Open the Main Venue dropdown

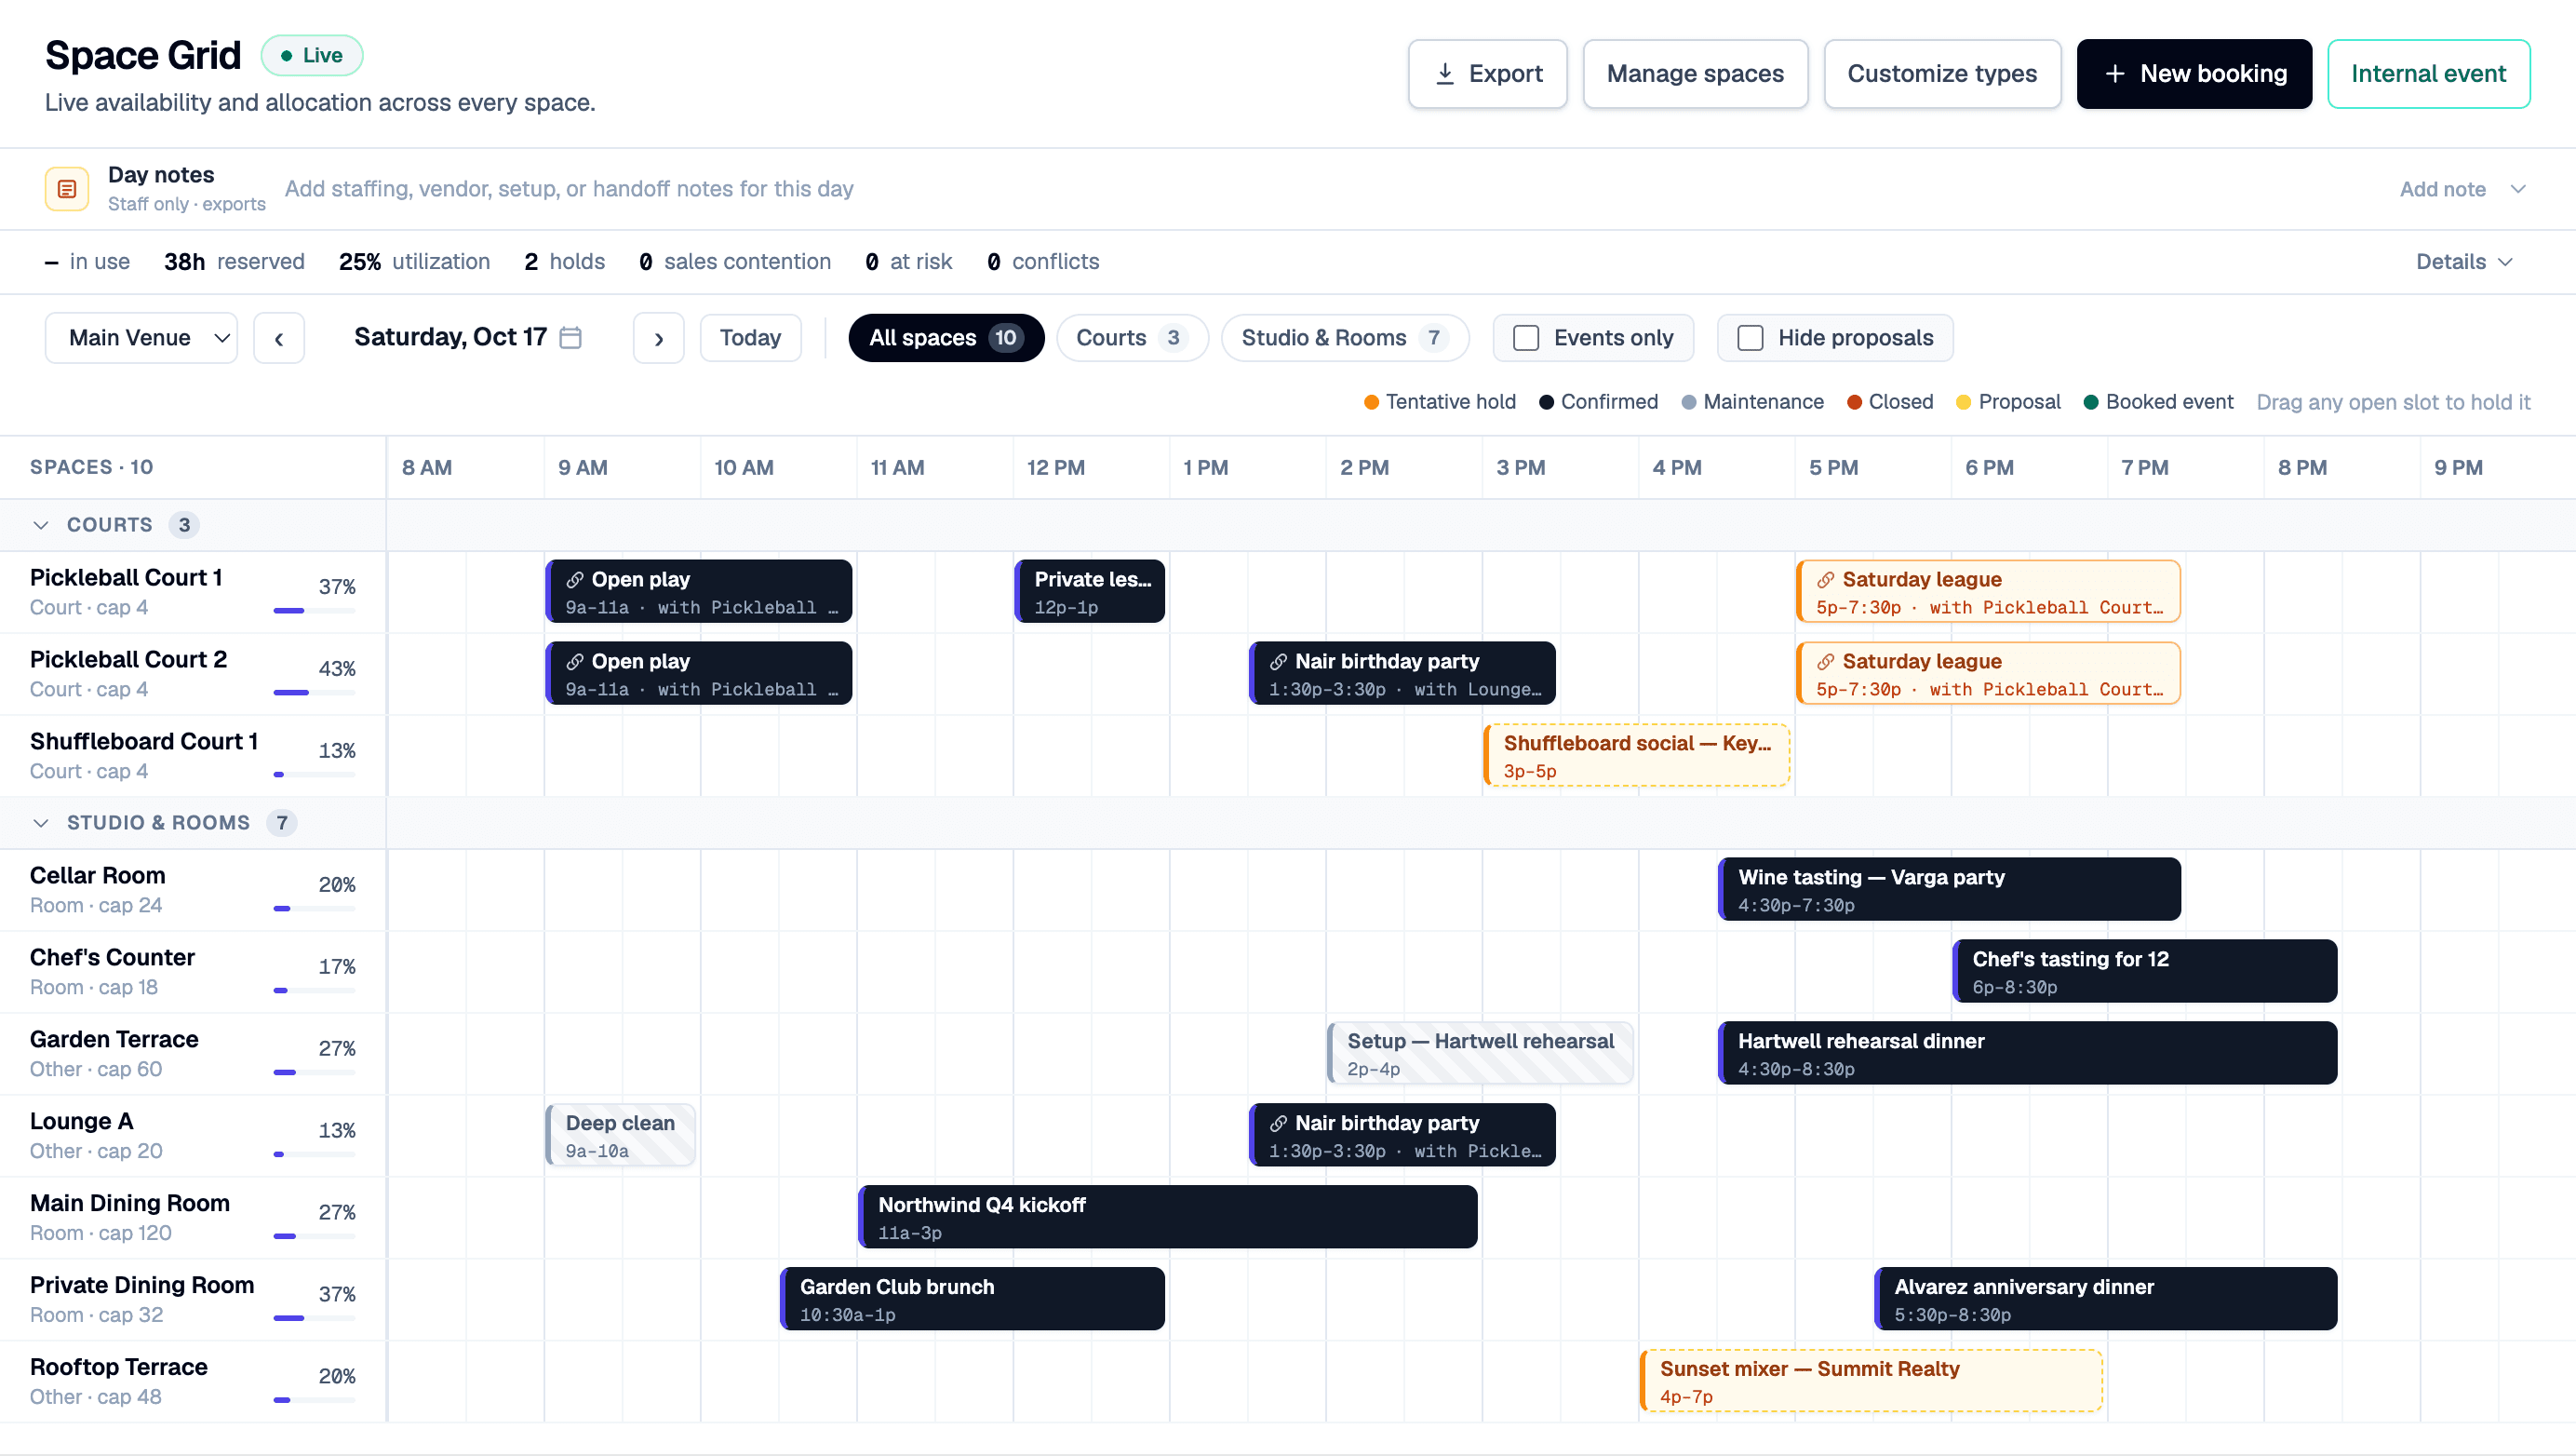pyautogui.click(x=141, y=338)
